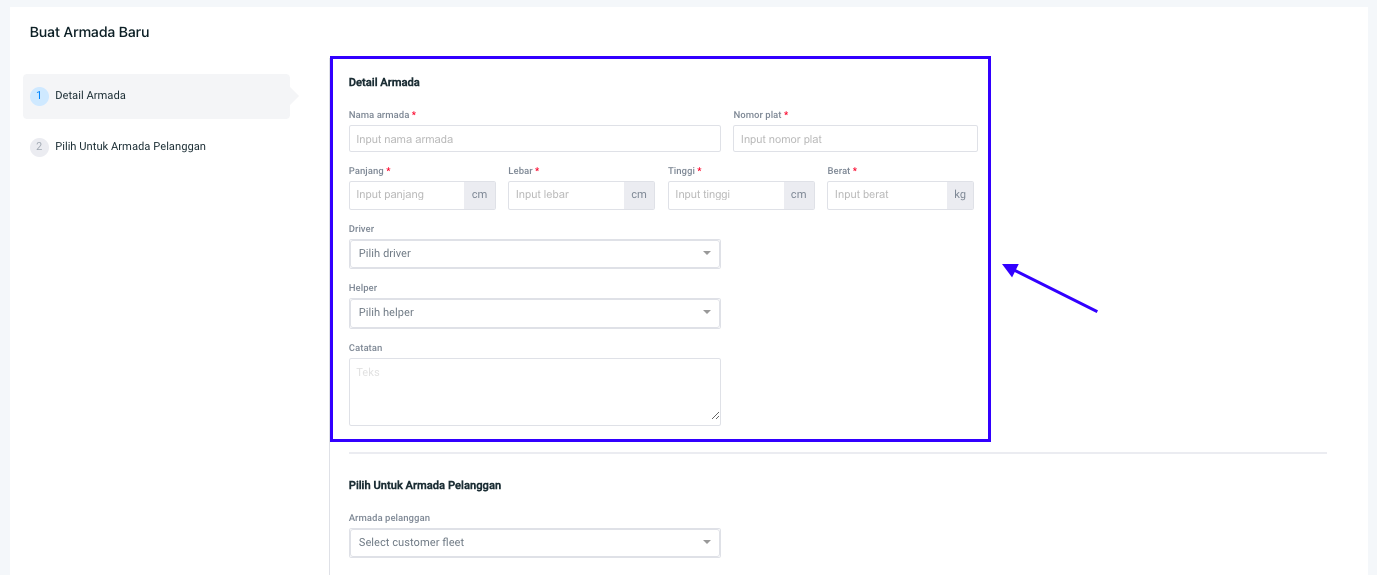This screenshot has height=575, width=1377.
Task: Click the Catatan text area
Action: (x=534, y=391)
